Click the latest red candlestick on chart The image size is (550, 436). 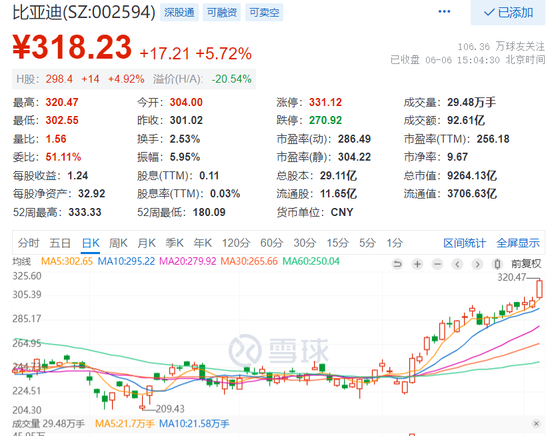point(539,289)
